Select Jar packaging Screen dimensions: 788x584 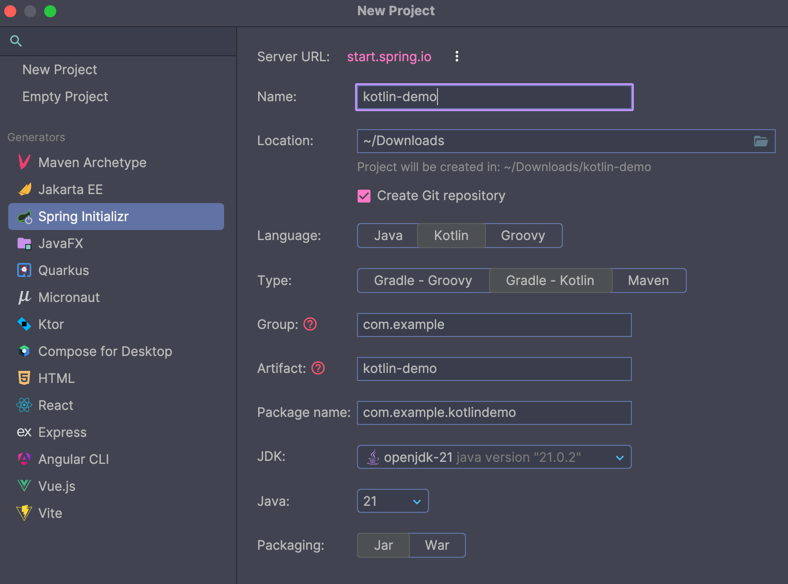click(x=383, y=545)
